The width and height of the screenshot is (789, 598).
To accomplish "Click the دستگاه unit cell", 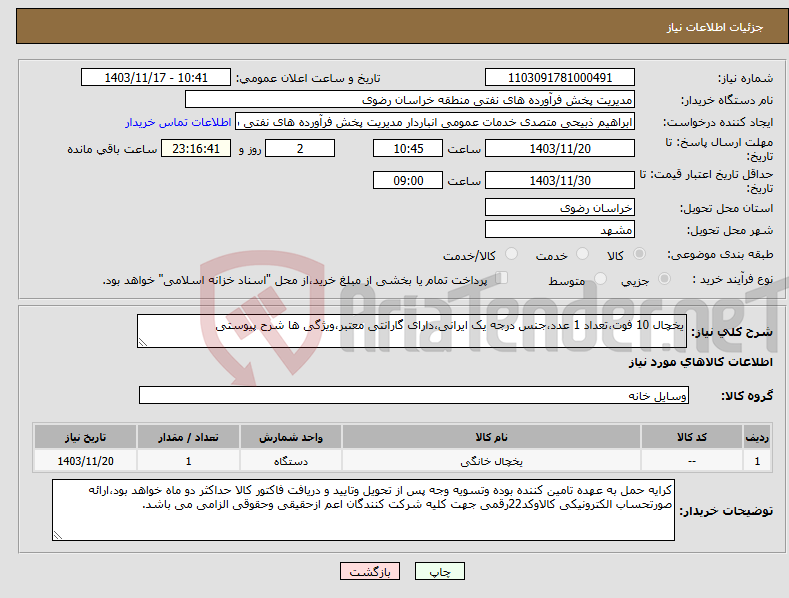I will (x=291, y=461).
